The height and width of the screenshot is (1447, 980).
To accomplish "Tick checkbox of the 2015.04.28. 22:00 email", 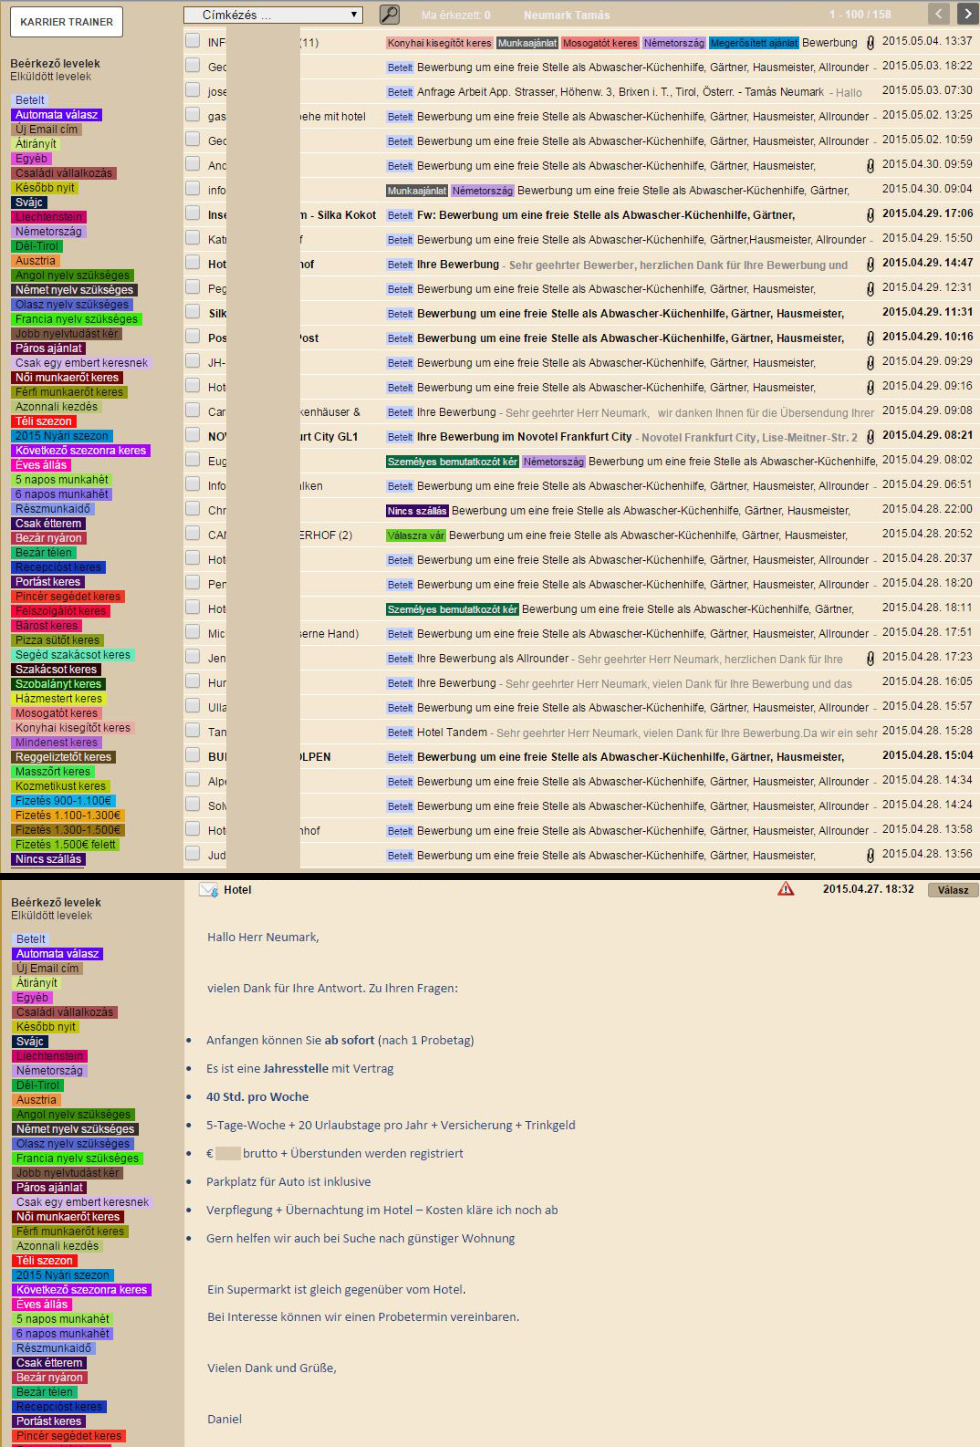I will (x=192, y=509).
